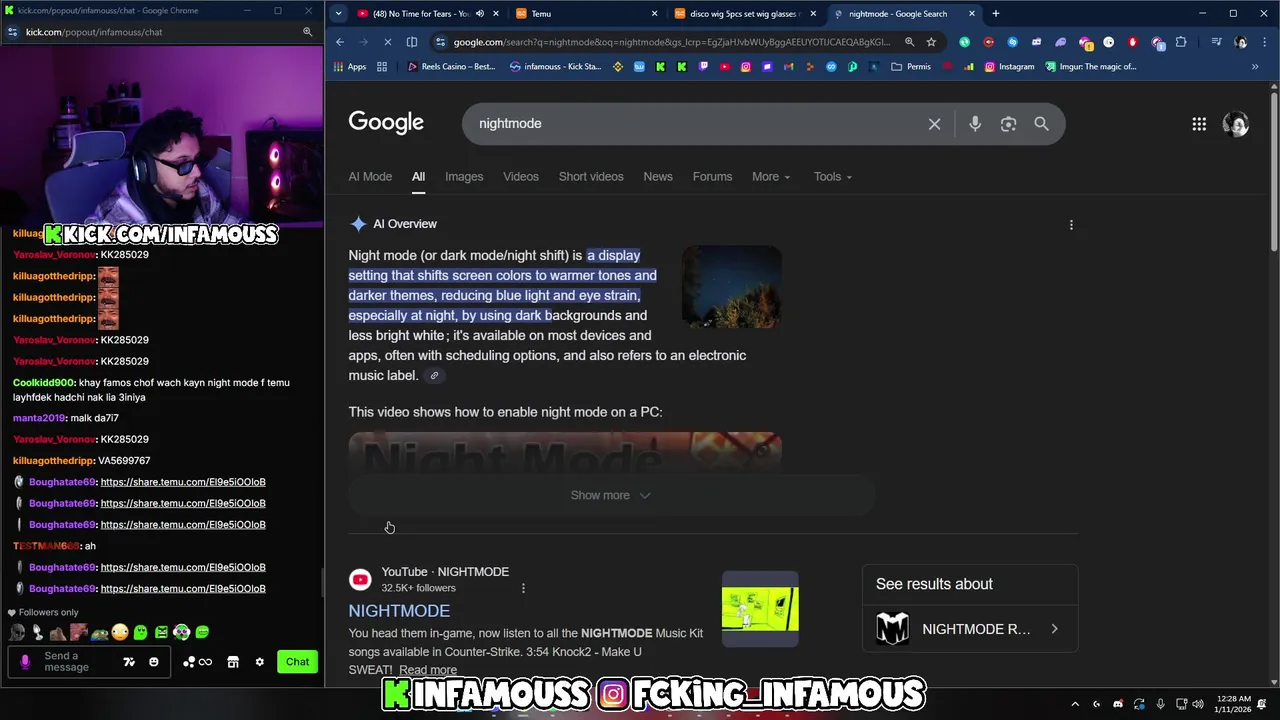Viewport: 1280px width, 720px height.
Task: Open the Google apps grid
Action: (x=1199, y=124)
